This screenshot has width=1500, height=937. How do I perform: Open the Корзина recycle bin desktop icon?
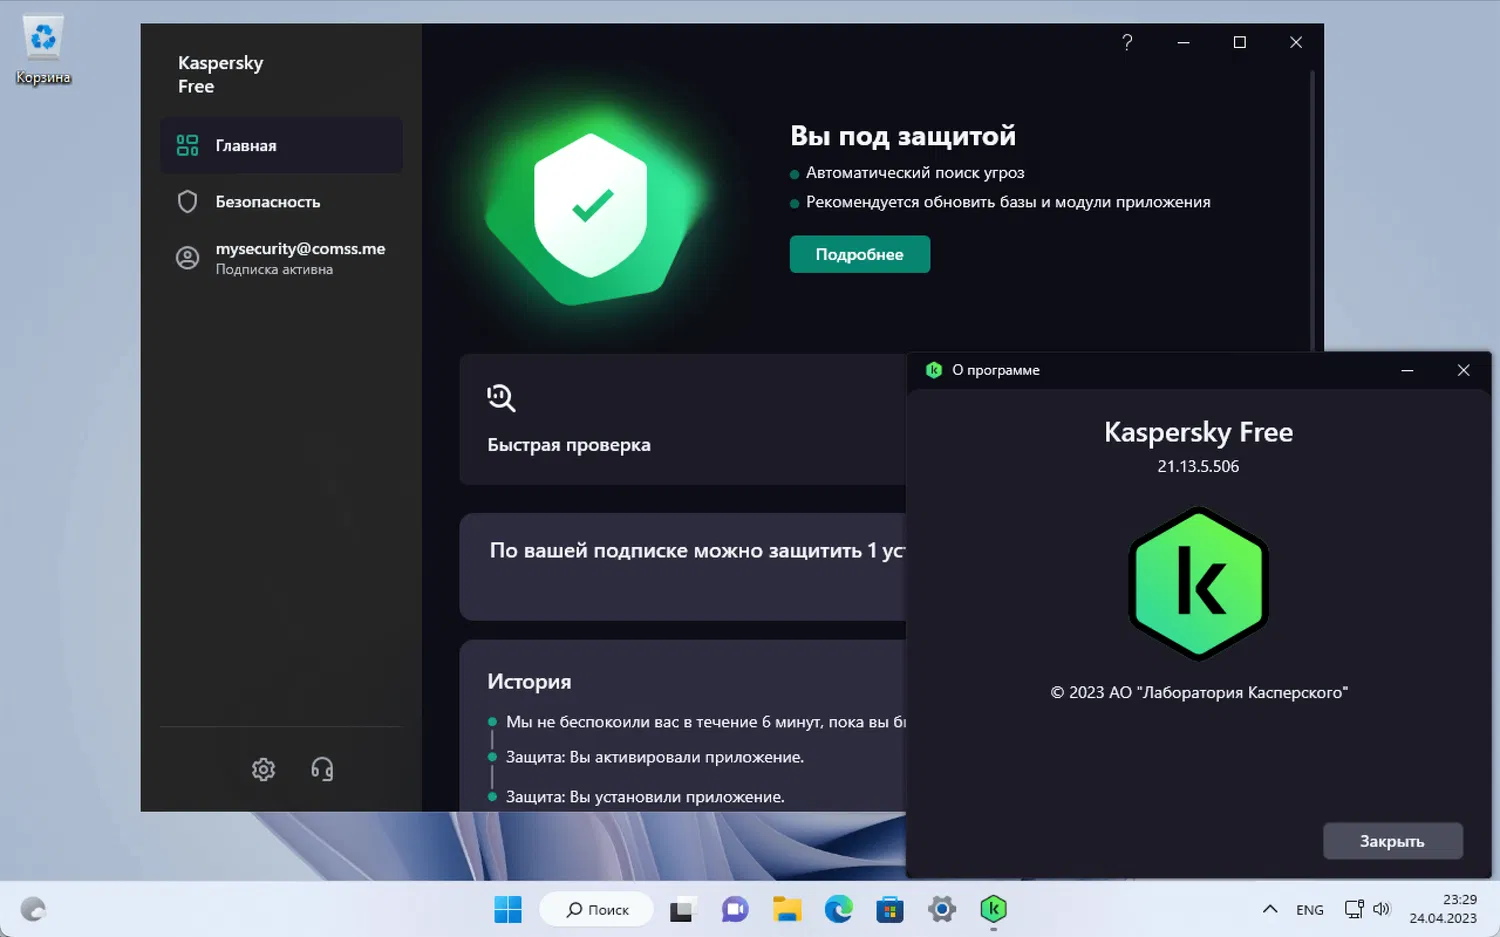43,49
